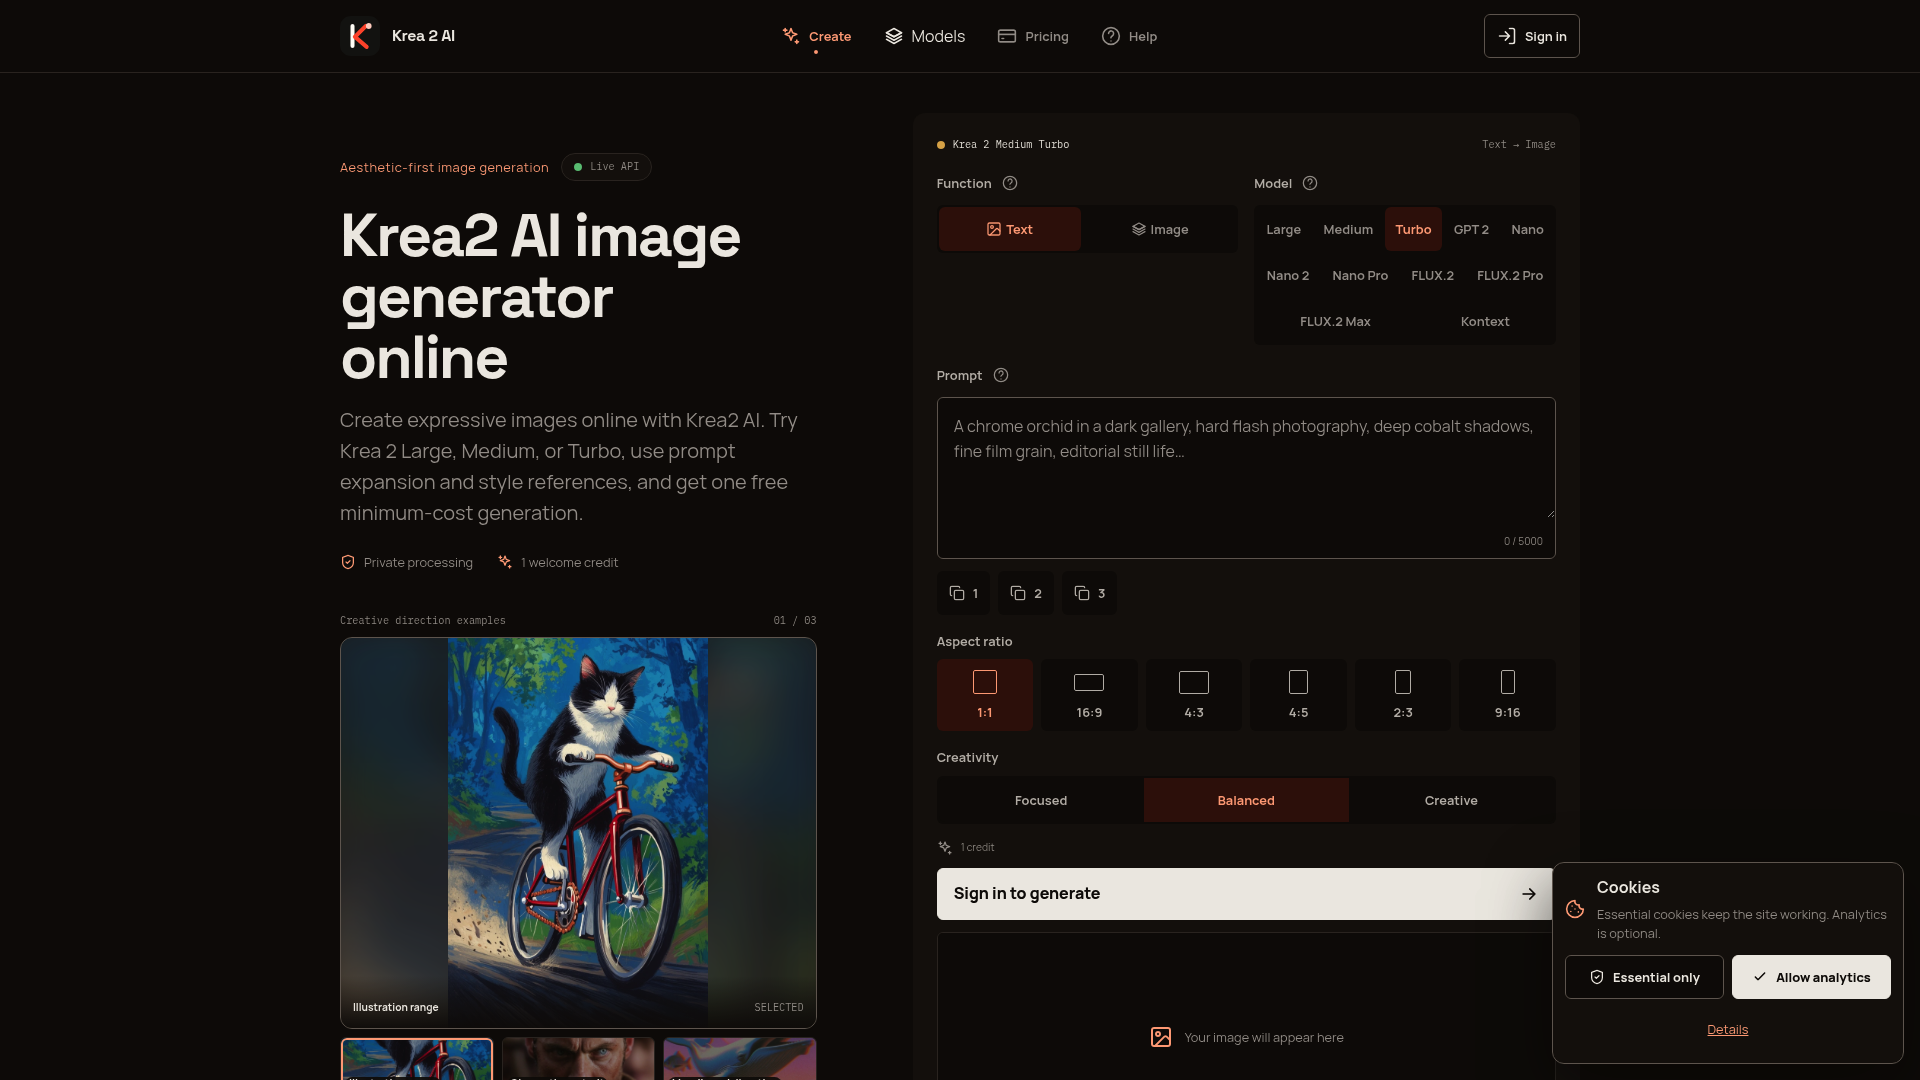Click into the Prompt text area
The height and width of the screenshot is (1080, 1920).
click(1246, 477)
